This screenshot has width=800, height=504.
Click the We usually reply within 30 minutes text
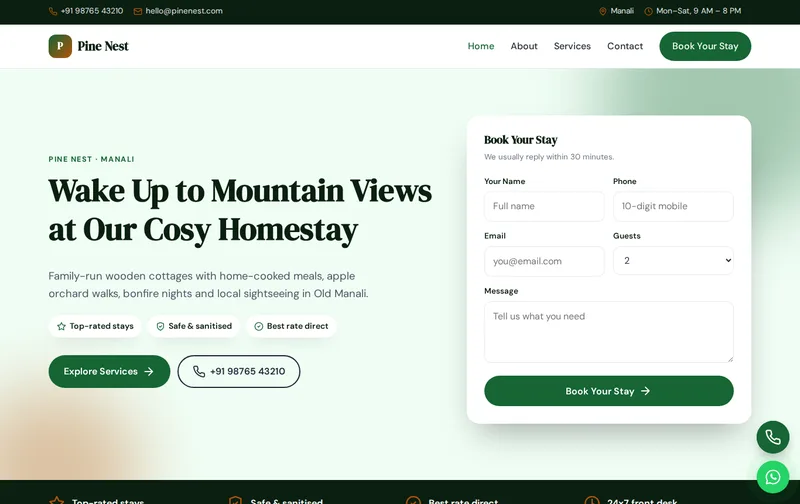[x=549, y=157]
